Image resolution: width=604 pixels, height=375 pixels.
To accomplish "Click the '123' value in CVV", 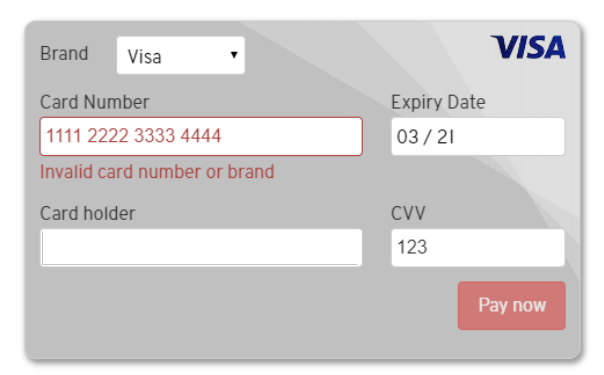I will [x=412, y=247].
